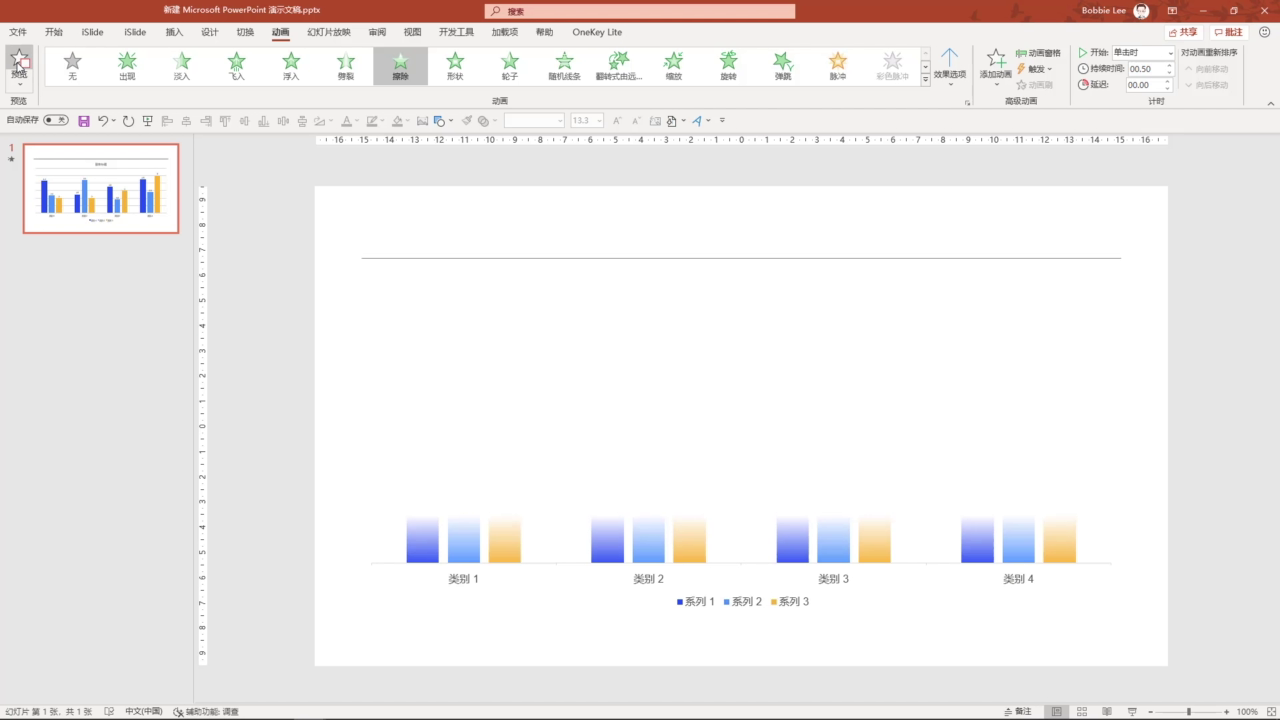Collapse the ribbon with the chevron
The width and height of the screenshot is (1280, 720).
(1271, 102)
